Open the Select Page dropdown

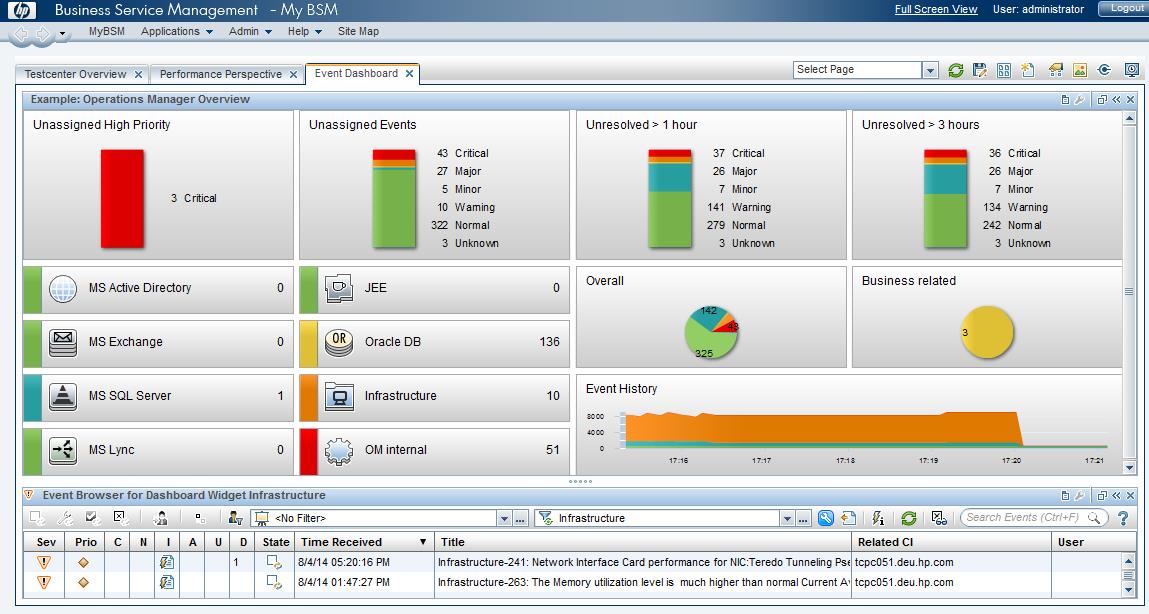[x=930, y=70]
